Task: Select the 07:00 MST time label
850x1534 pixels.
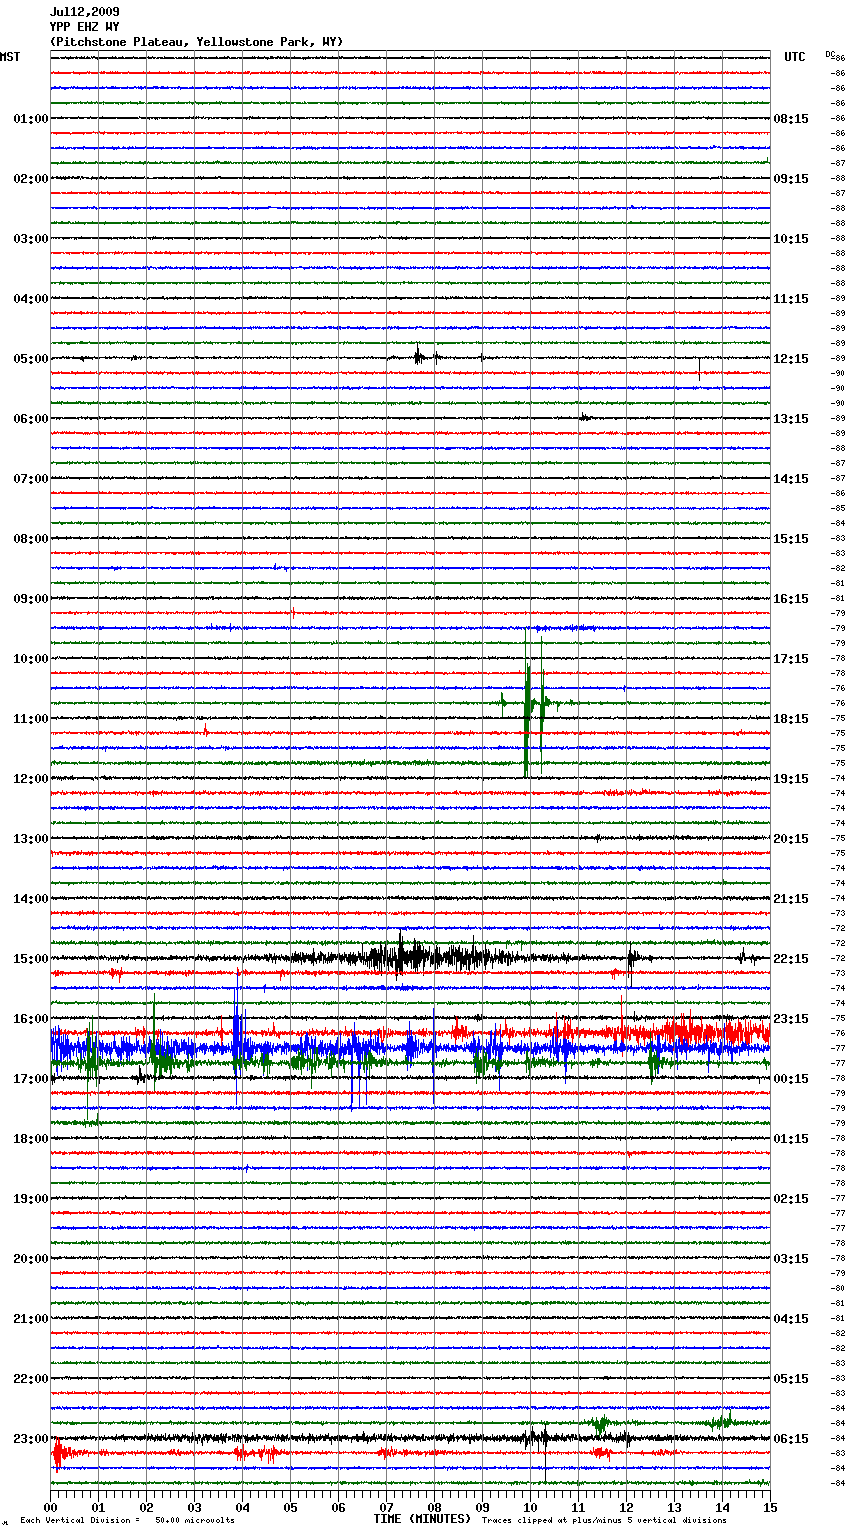Action: pos(31,479)
